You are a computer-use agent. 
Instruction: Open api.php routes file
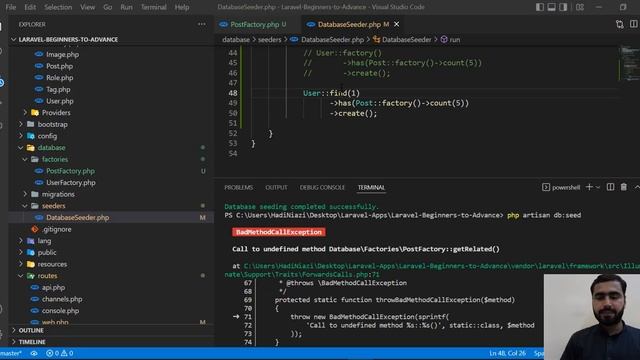pos(53,287)
